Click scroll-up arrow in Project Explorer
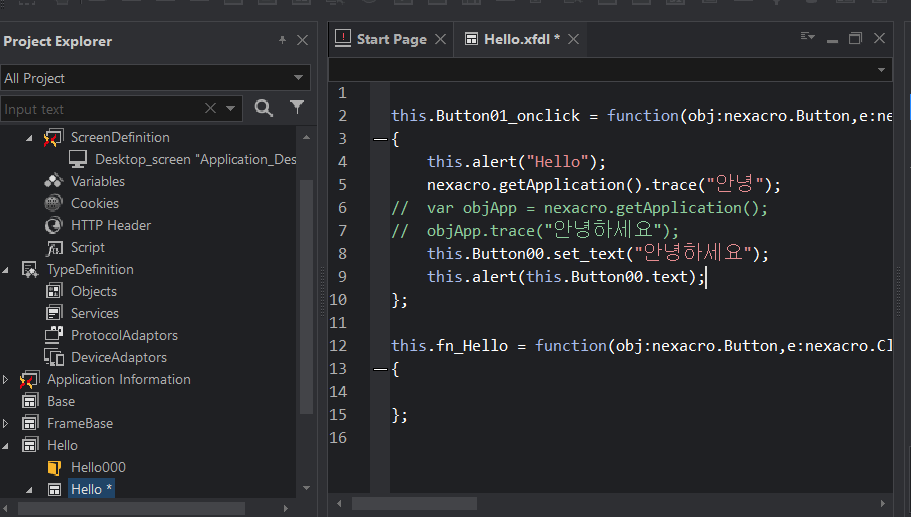Image resolution: width=911 pixels, height=517 pixels. point(306,137)
